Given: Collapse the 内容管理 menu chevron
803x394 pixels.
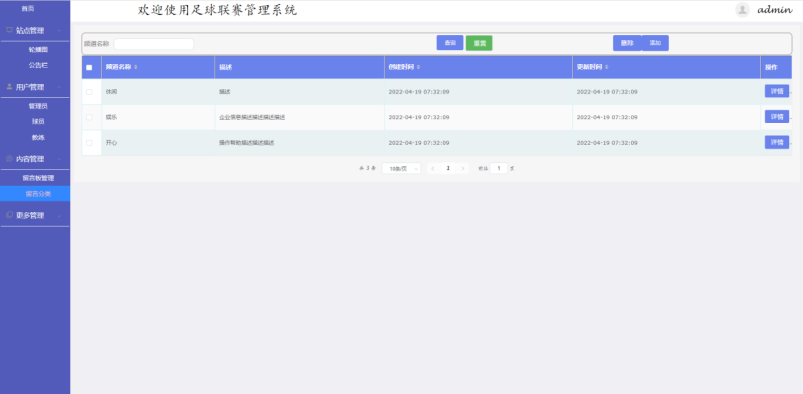Looking at the screenshot, I should 59,159.
